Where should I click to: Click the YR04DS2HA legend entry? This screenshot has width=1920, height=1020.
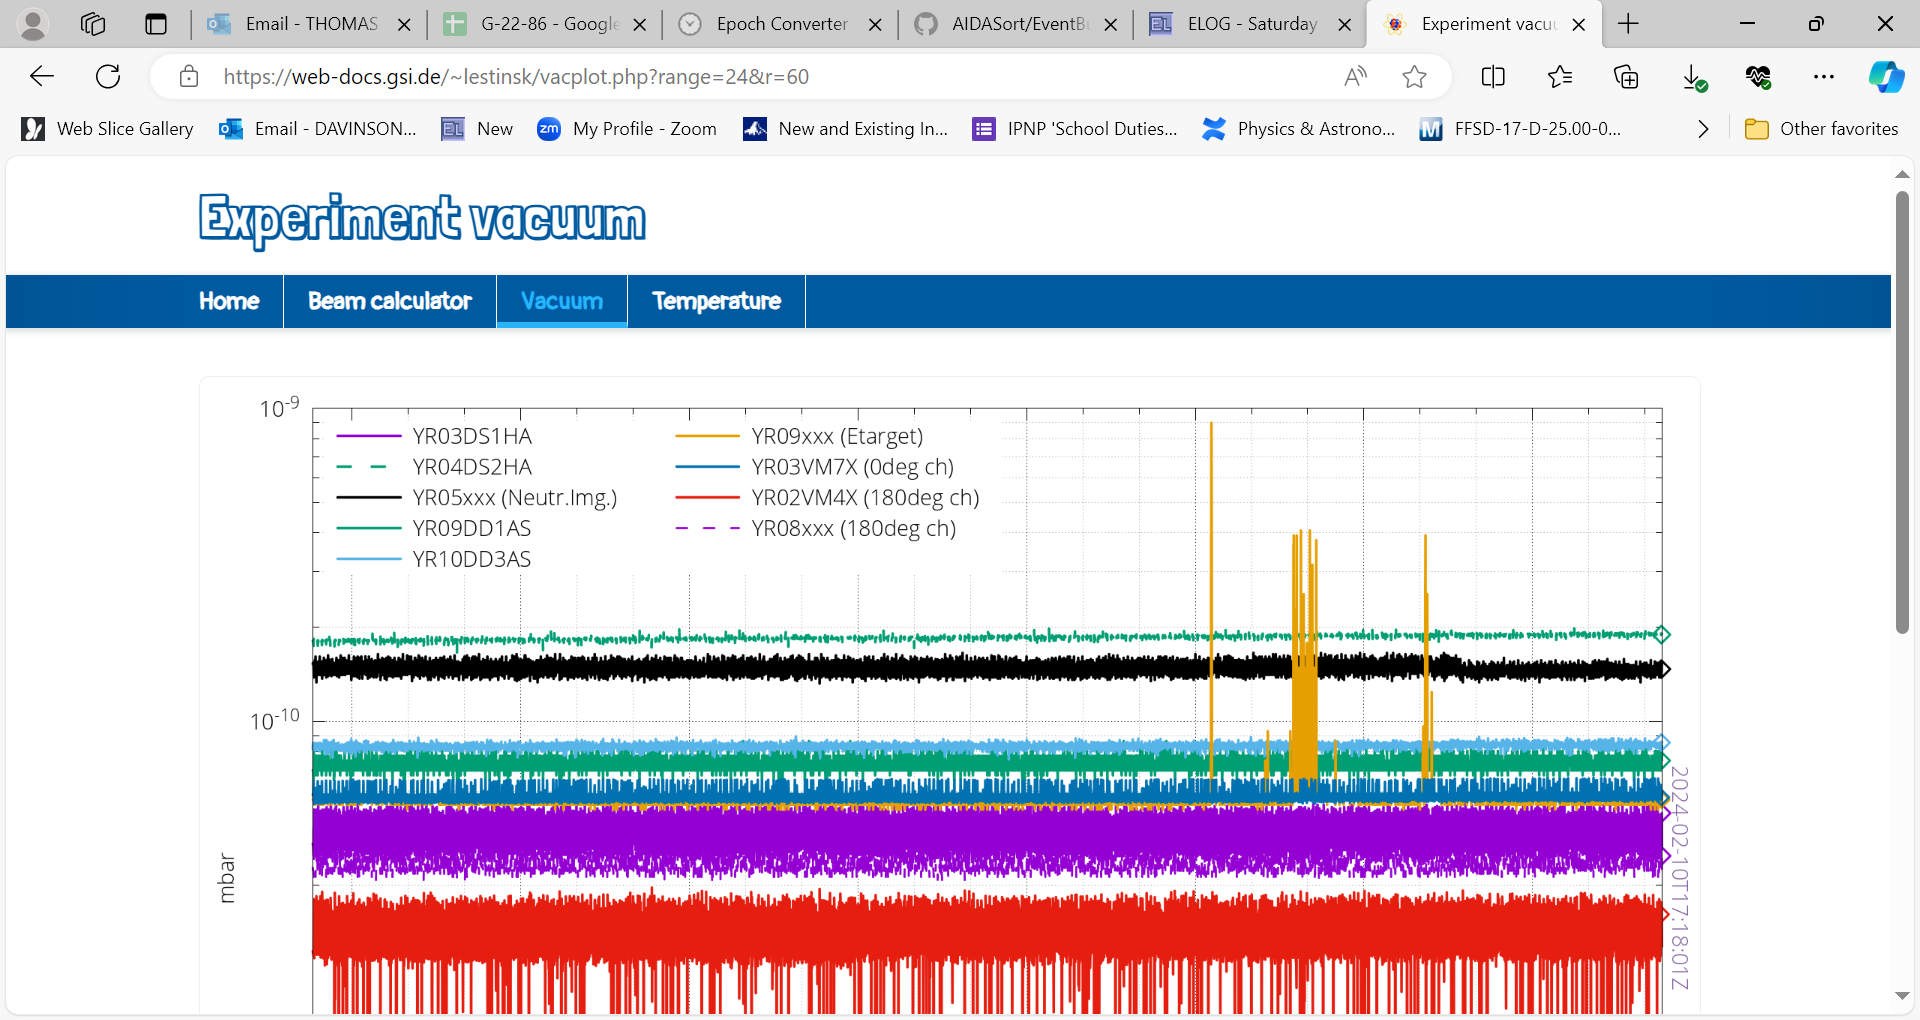(x=434, y=467)
